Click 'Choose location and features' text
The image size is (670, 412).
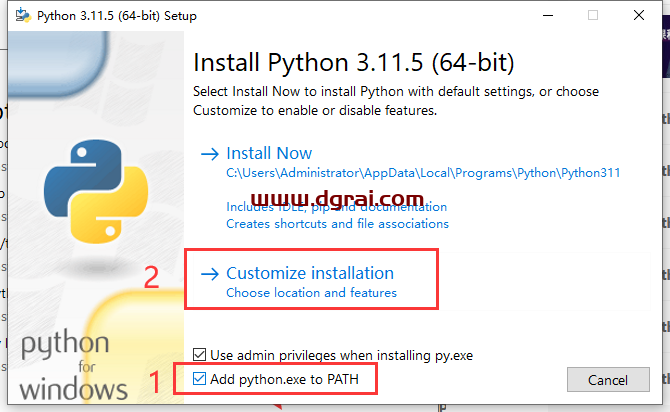point(311,293)
